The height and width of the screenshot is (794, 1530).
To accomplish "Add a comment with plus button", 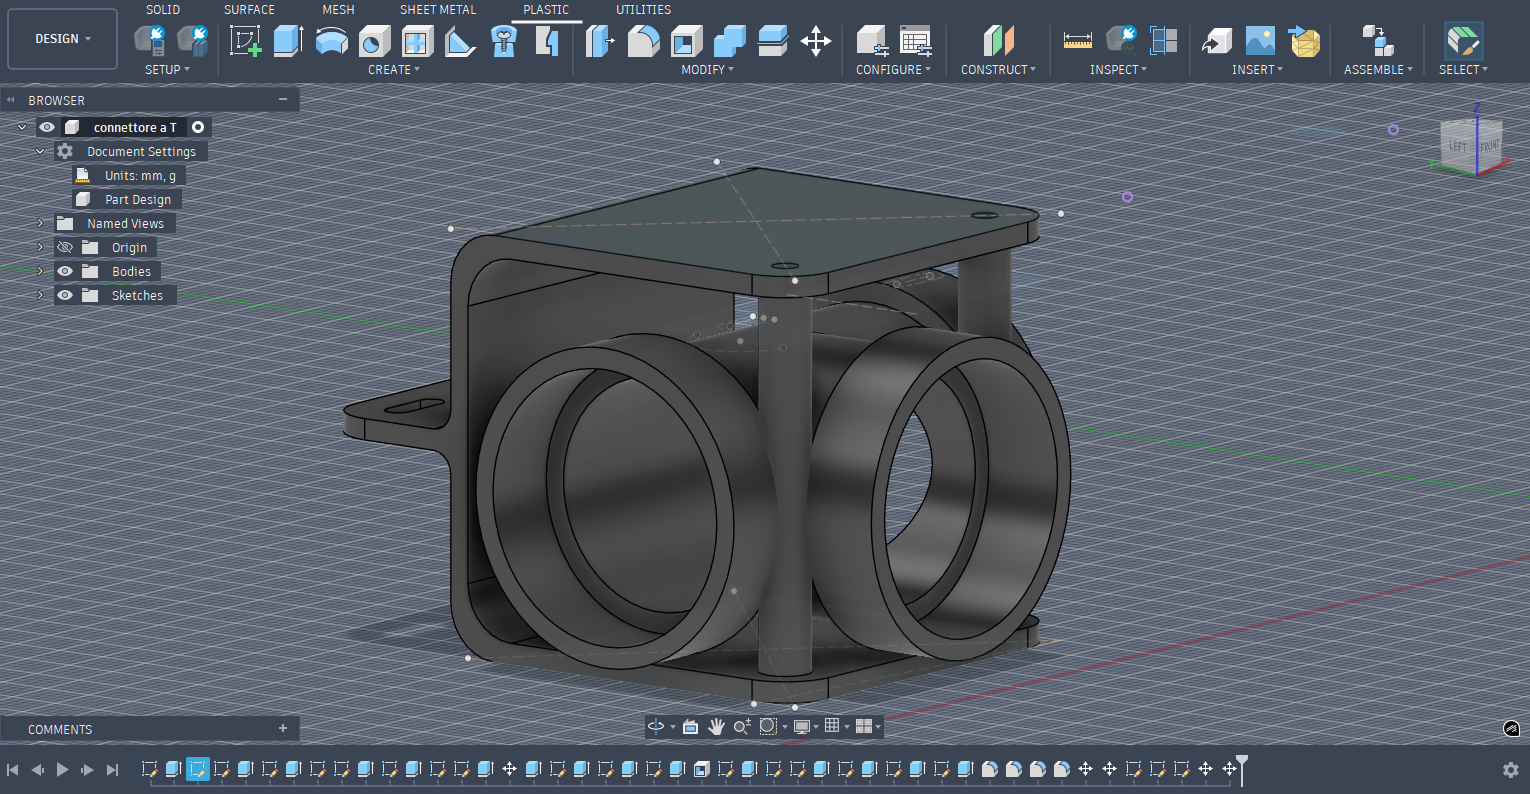I will [283, 729].
